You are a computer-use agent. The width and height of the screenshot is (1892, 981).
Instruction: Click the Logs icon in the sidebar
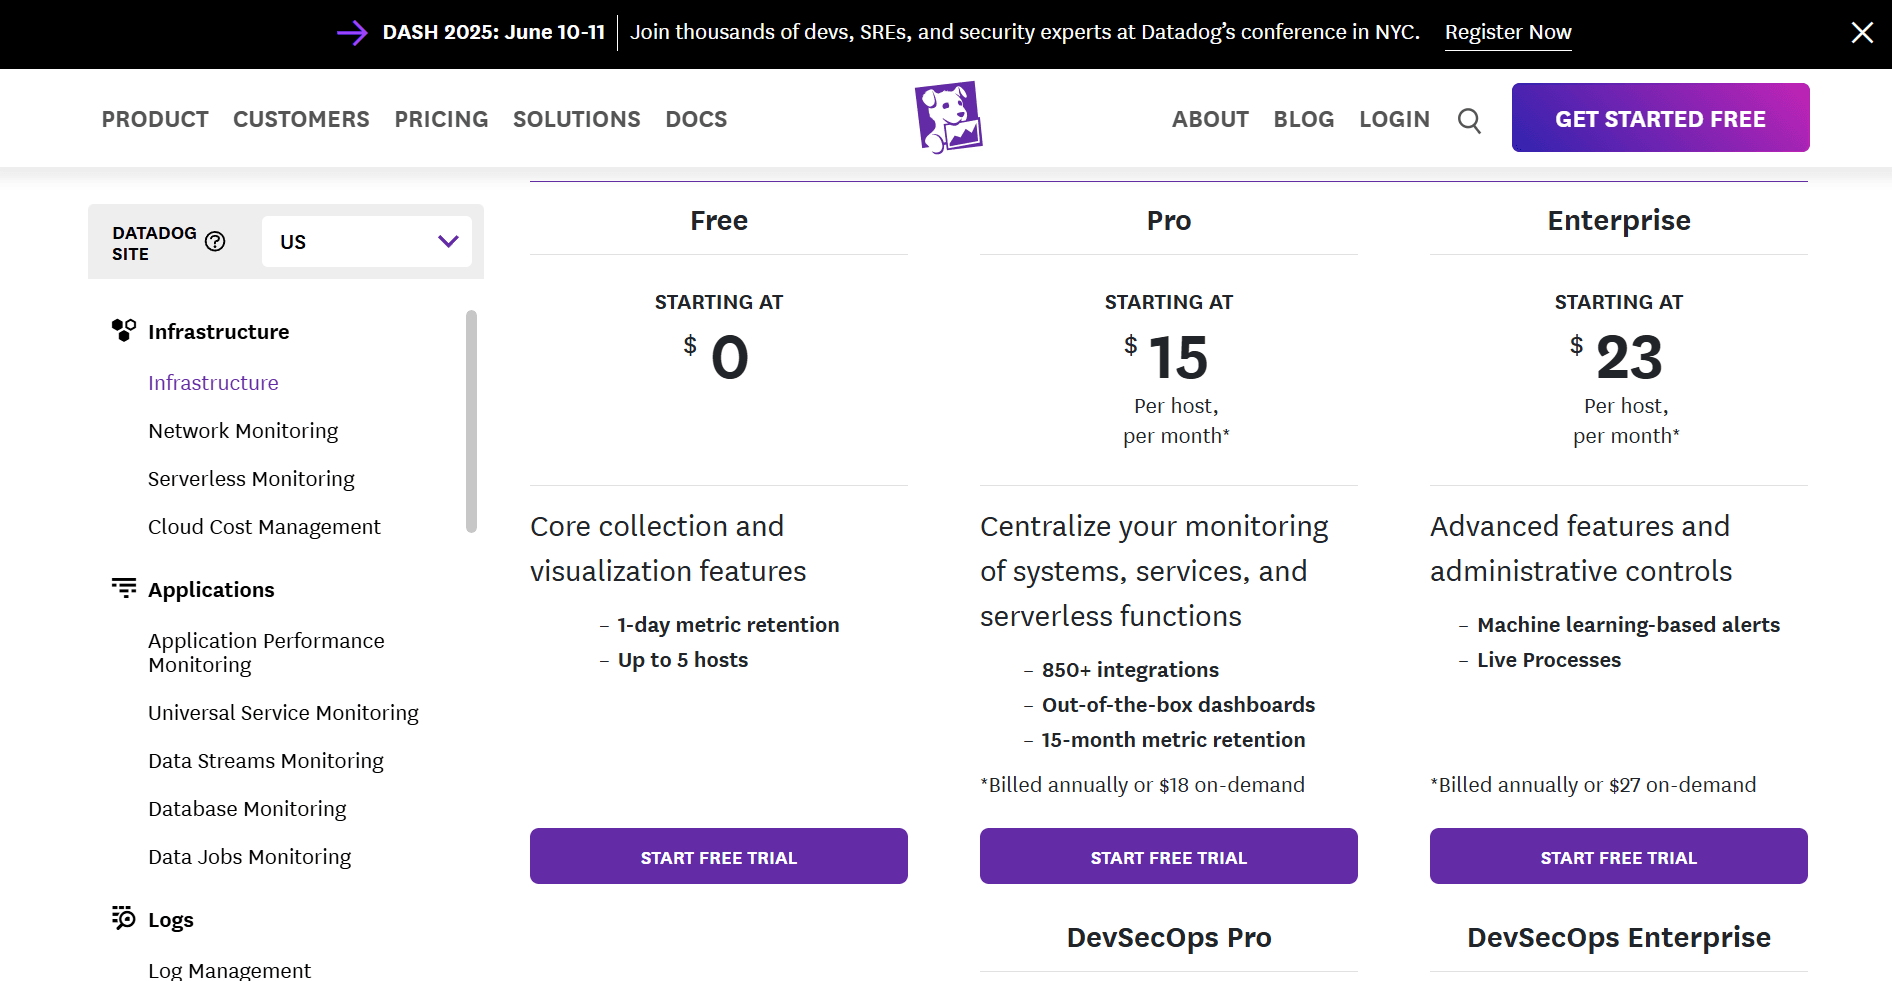pos(124,917)
